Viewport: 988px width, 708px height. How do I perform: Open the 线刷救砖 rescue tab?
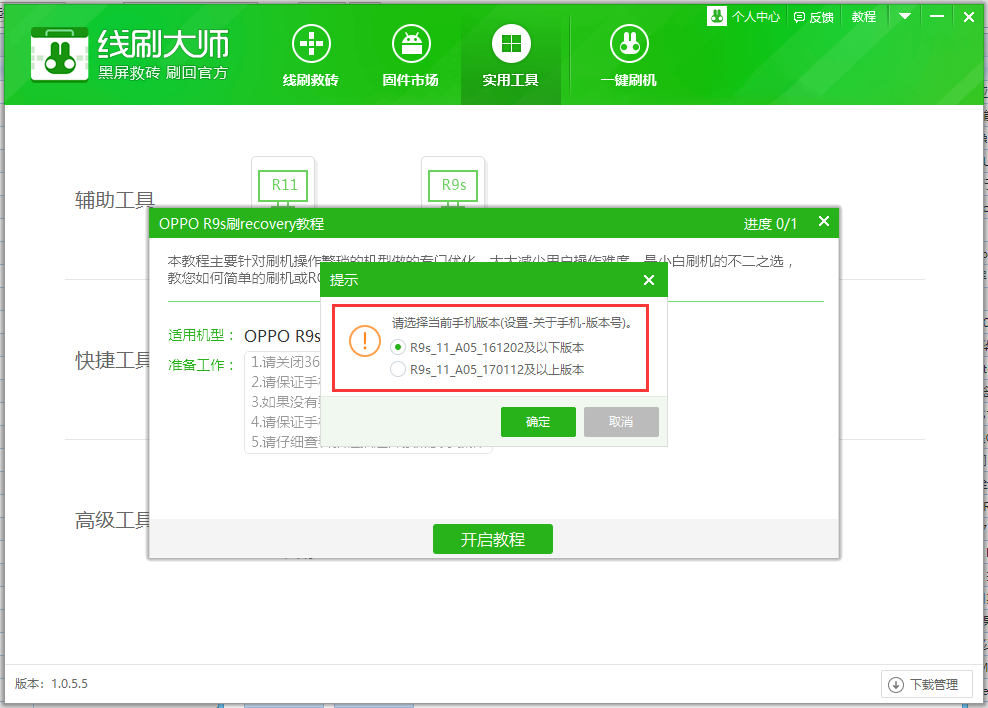point(311,55)
